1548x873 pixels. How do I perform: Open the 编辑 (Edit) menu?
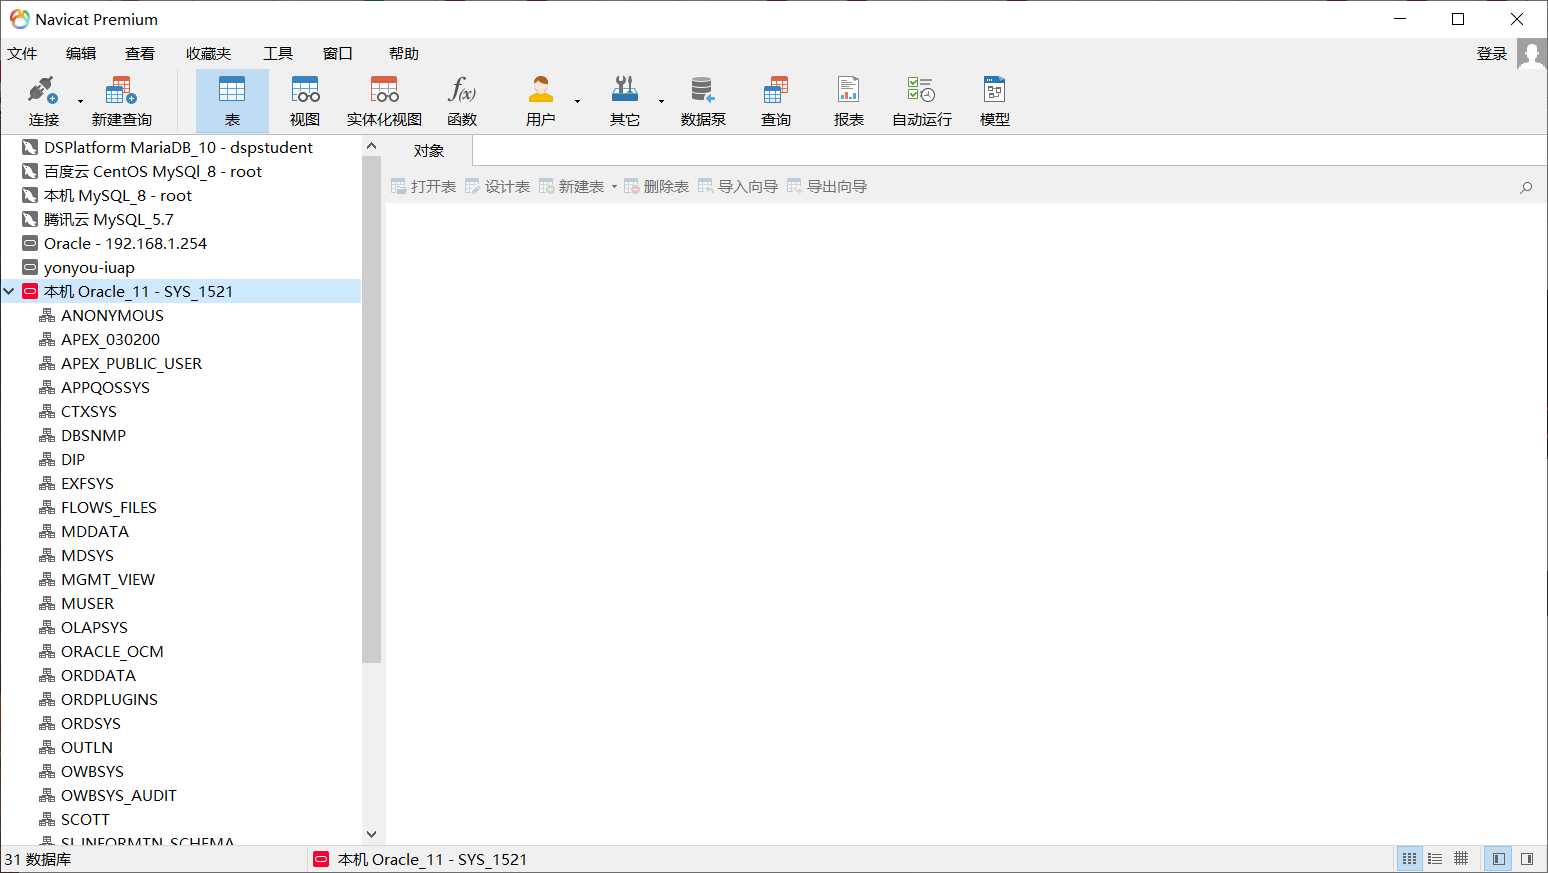(81, 53)
